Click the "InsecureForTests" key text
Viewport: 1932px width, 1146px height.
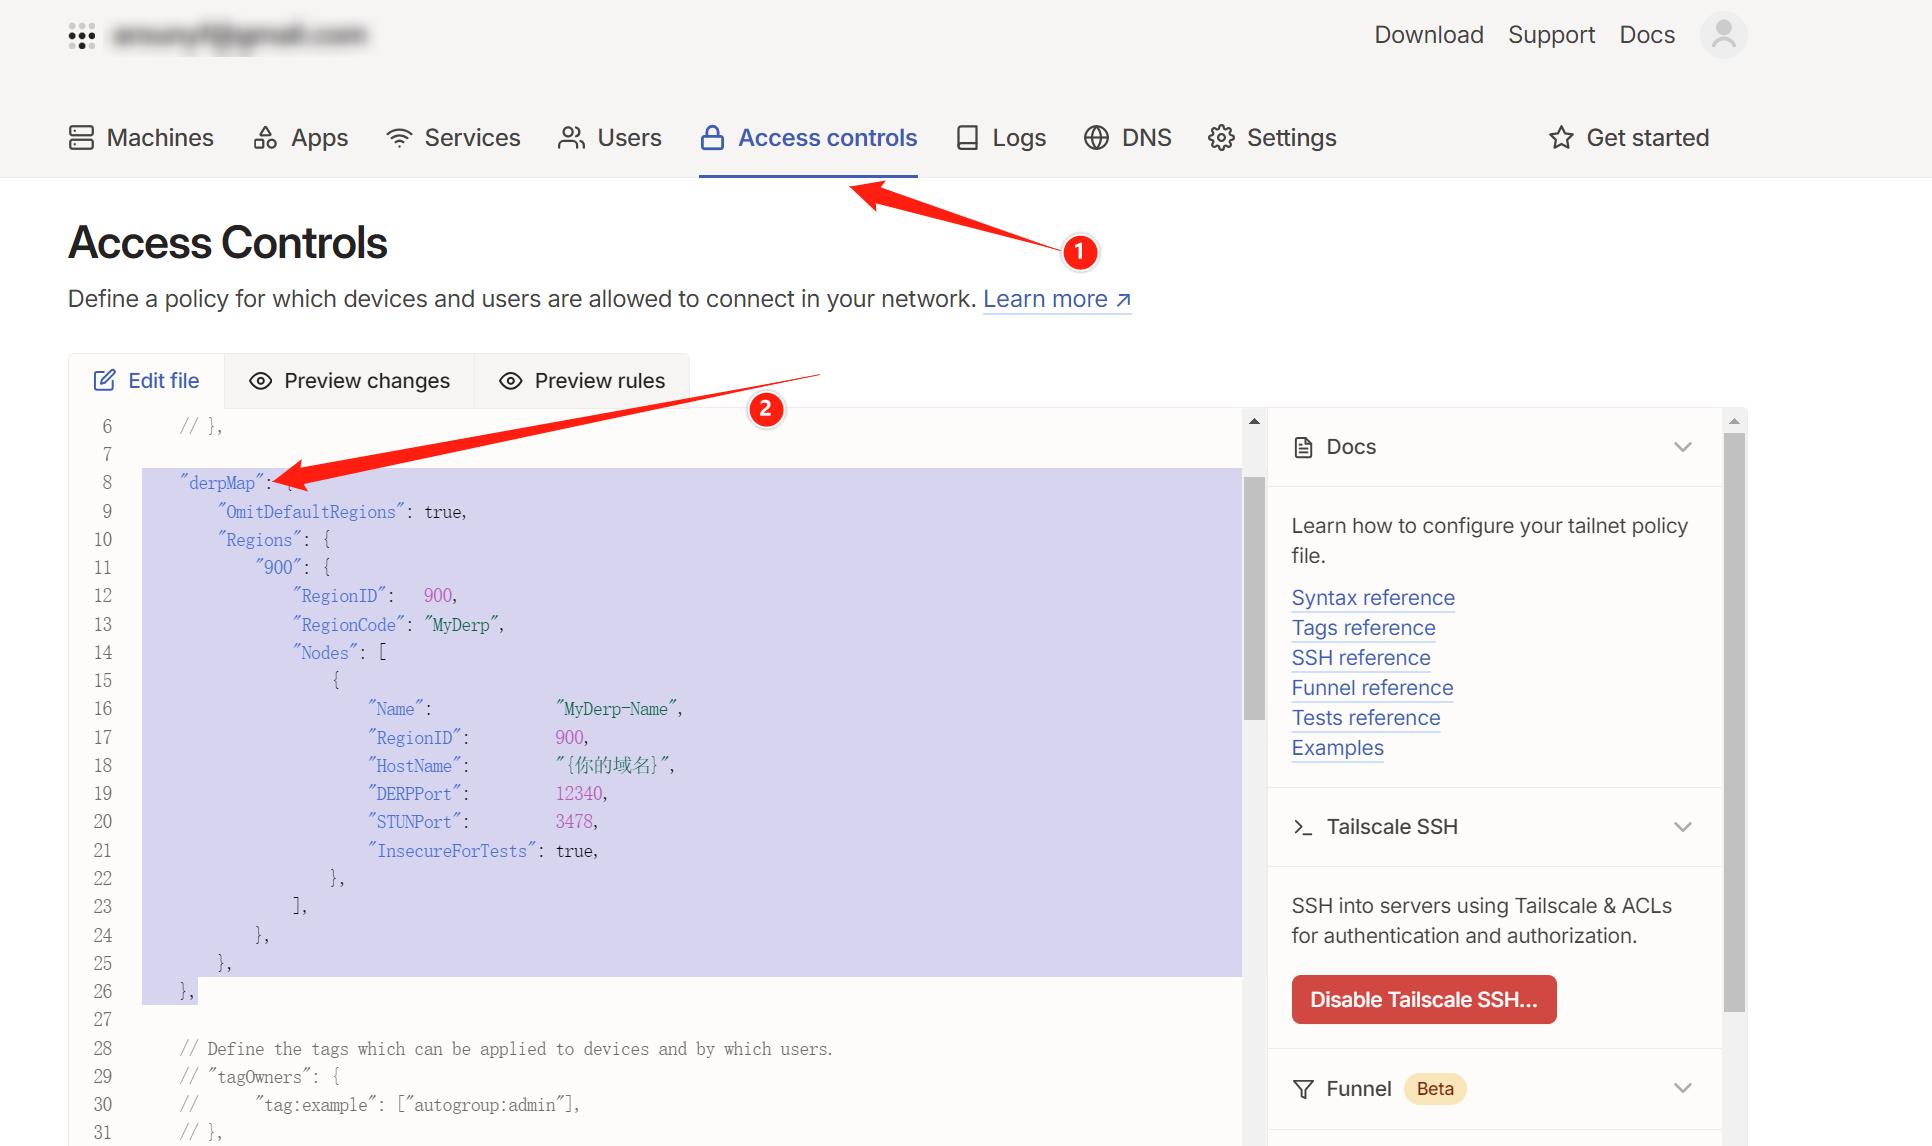tap(452, 851)
